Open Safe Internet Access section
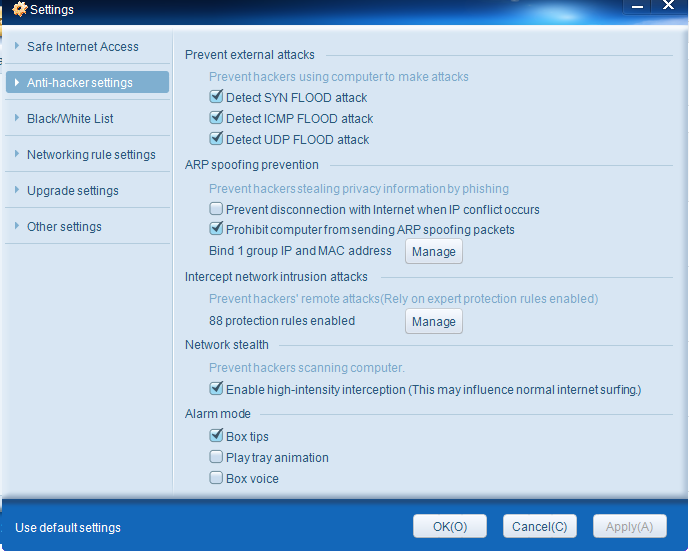Image resolution: width=689 pixels, height=553 pixels. click(x=87, y=47)
